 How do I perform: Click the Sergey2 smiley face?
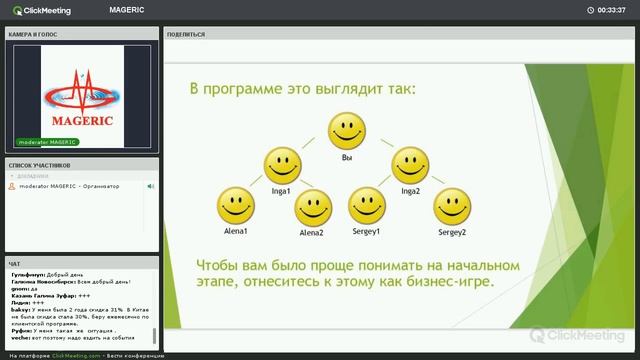(x=452, y=207)
